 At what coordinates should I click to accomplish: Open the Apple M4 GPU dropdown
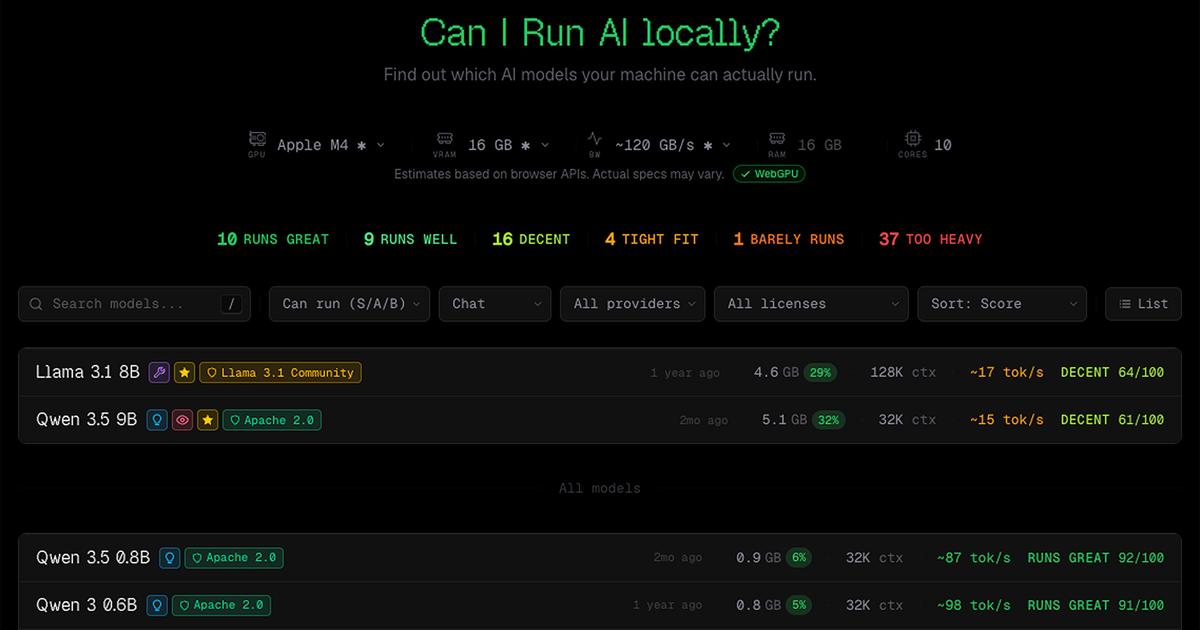pos(331,145)
